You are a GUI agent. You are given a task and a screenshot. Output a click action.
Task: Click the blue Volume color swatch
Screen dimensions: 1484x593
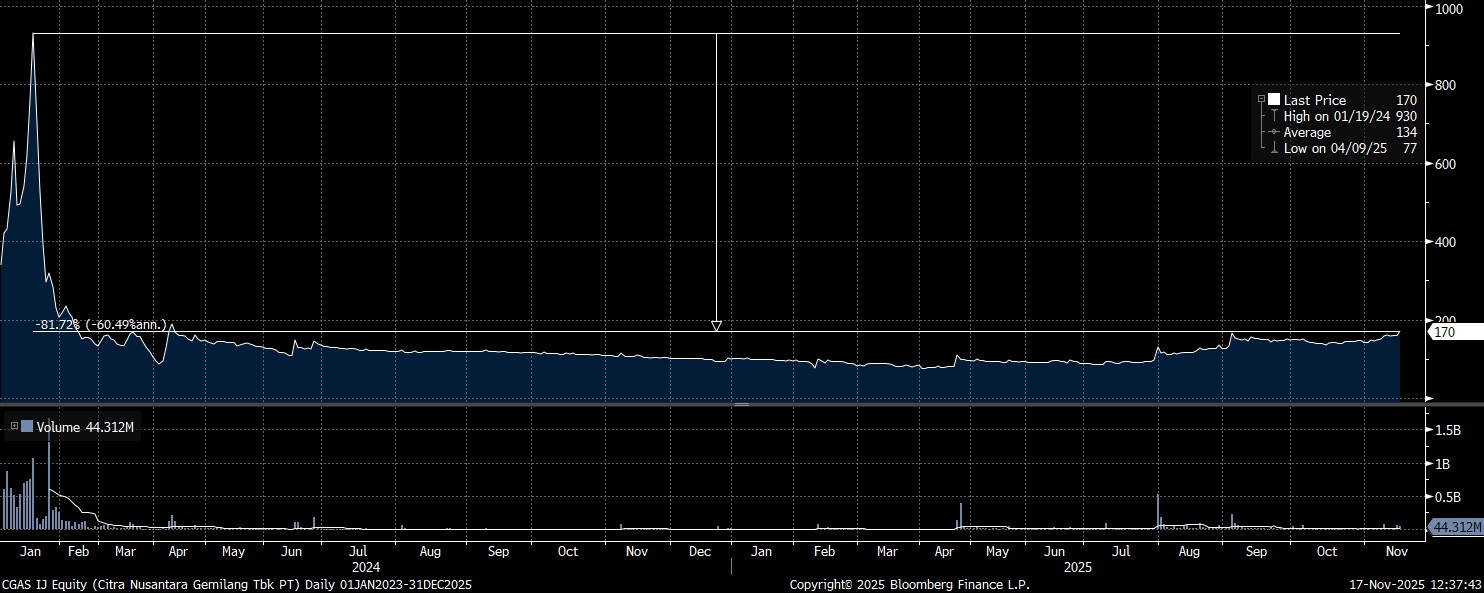click(27, 427)
